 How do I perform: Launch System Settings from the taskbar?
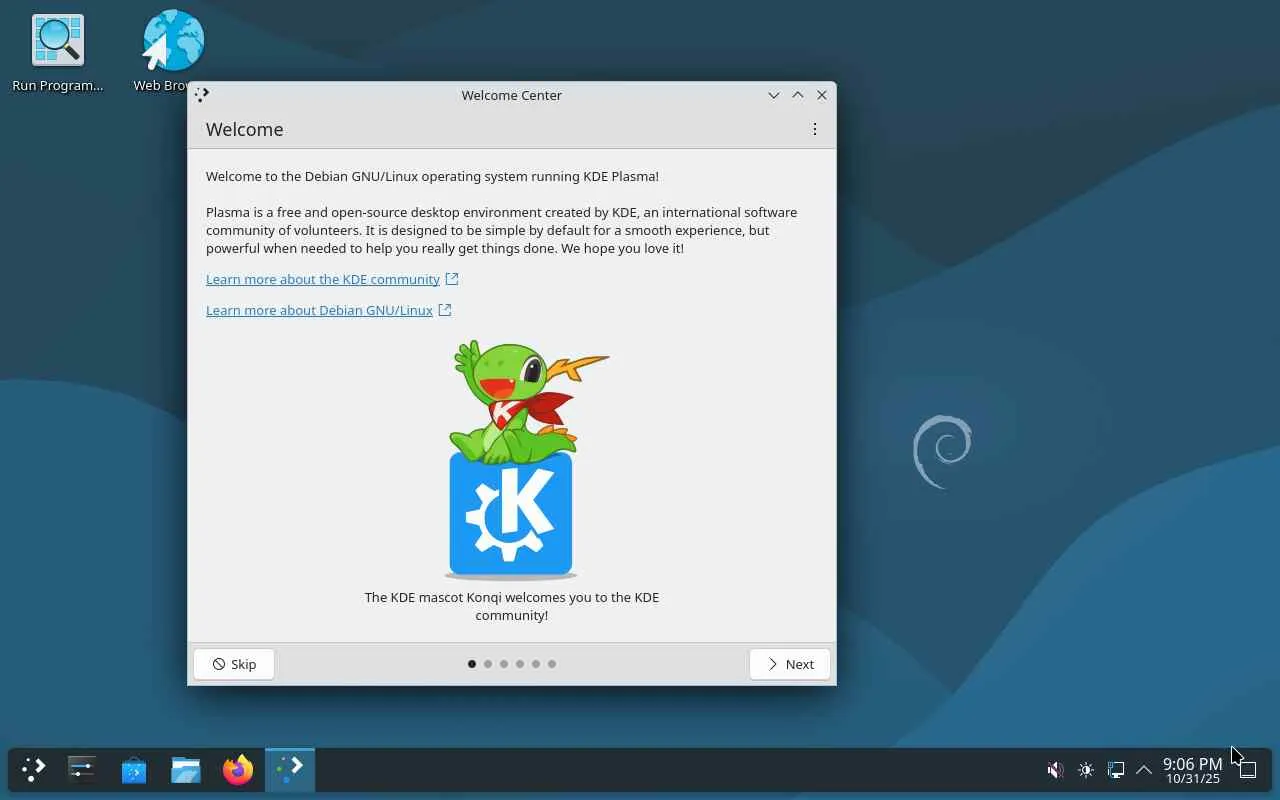click(x=82, y=769)
